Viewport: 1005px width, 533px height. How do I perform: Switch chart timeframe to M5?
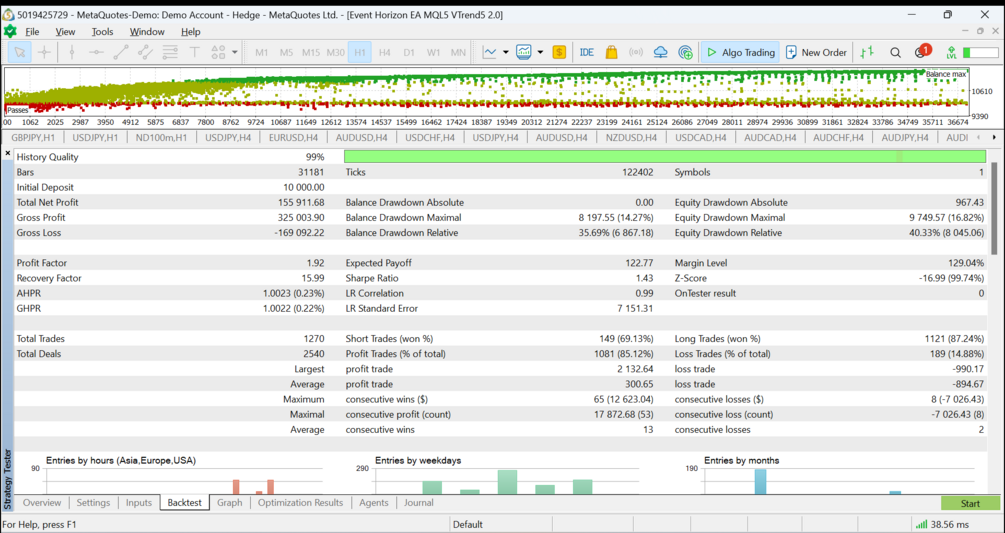[x=286, y=53]
